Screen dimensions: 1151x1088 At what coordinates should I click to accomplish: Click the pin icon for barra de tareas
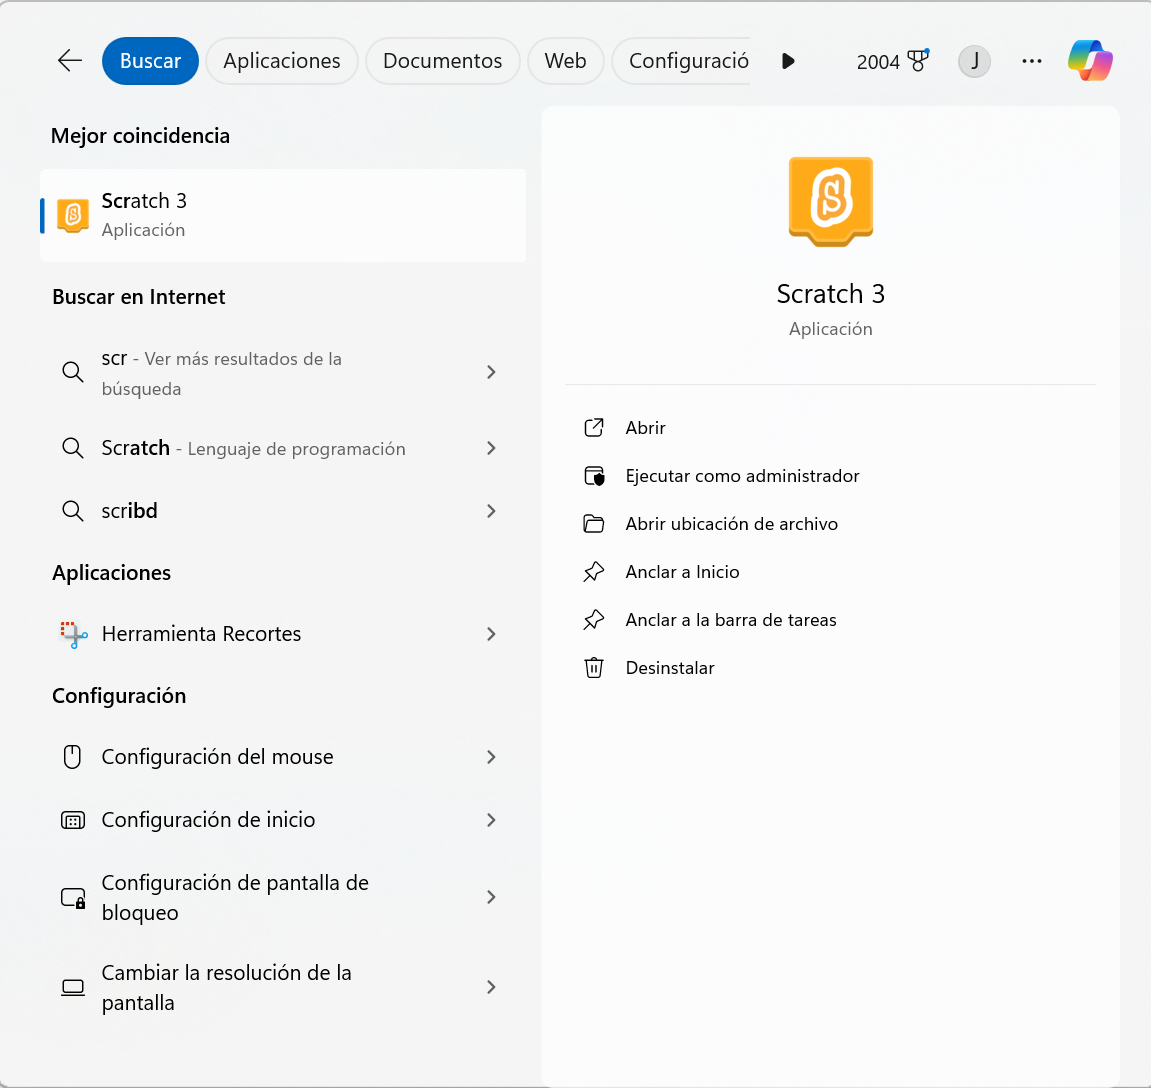pyautogui.click(x=594, y=620)
